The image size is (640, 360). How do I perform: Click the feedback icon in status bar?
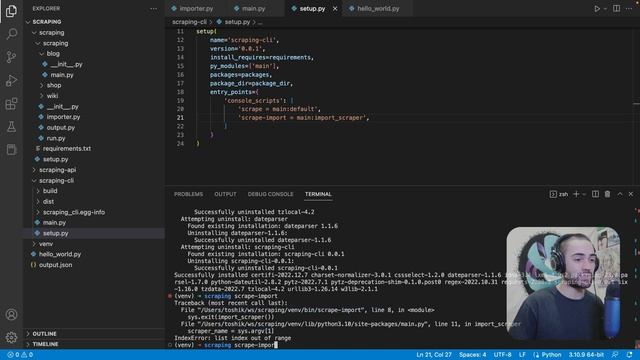click(x=615, y=355)
